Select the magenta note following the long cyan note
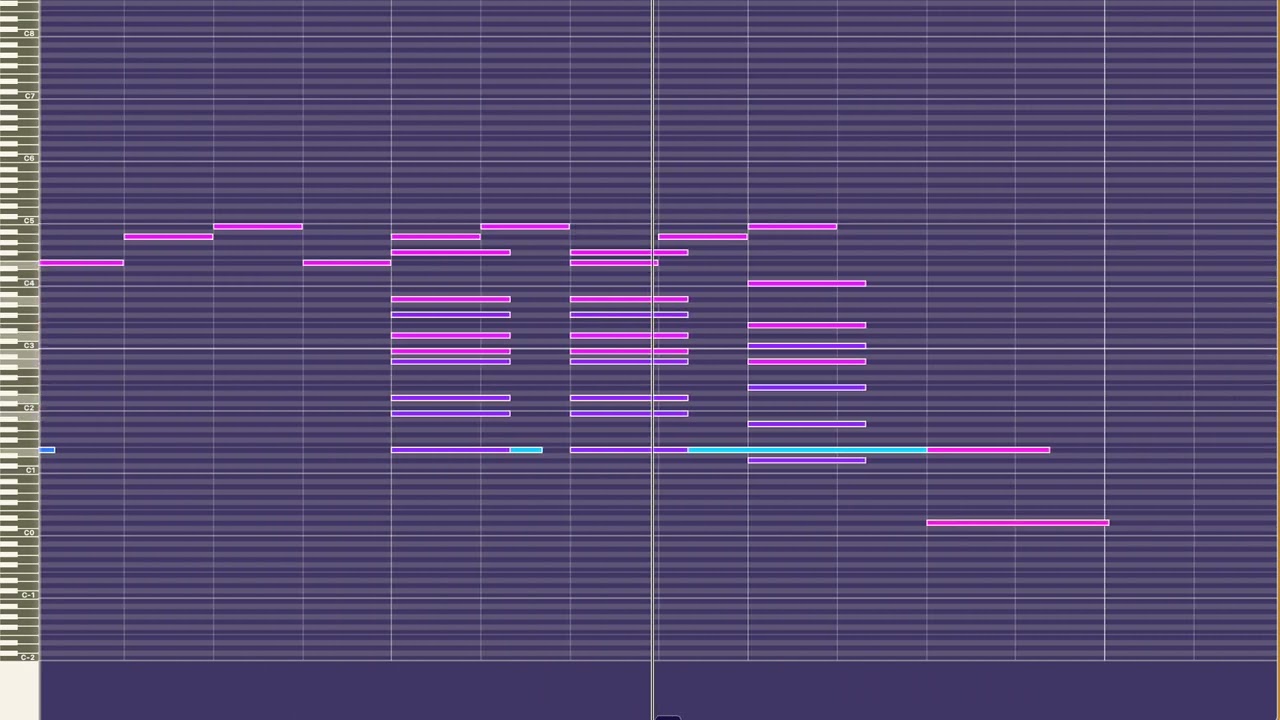The height and width of the screenshot is (720, 1280). pos(988,450)
